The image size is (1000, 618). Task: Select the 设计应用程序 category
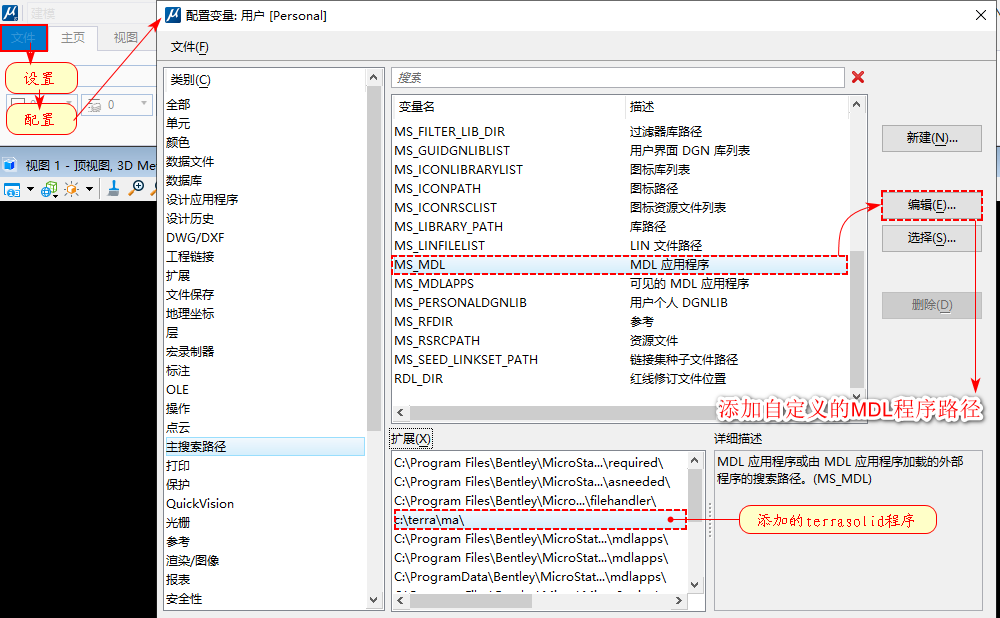point(202,200)
